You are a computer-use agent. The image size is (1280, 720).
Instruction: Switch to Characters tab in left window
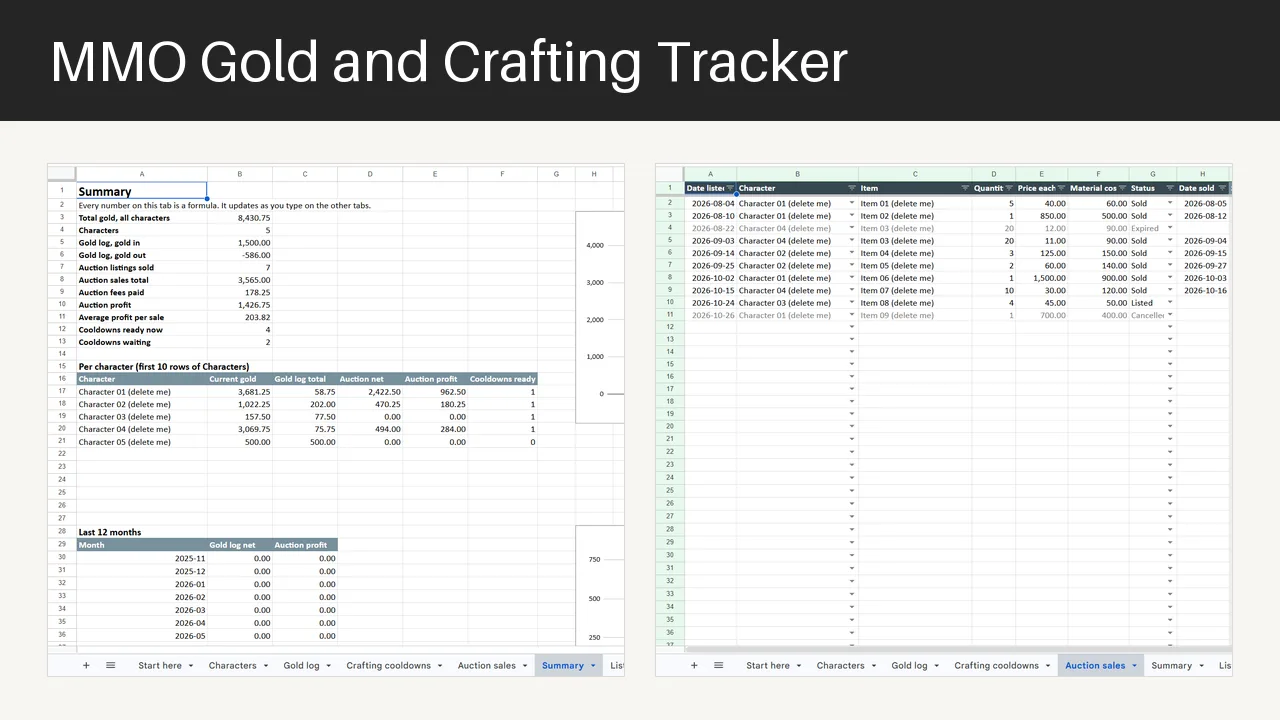click(x=232, y=666)
